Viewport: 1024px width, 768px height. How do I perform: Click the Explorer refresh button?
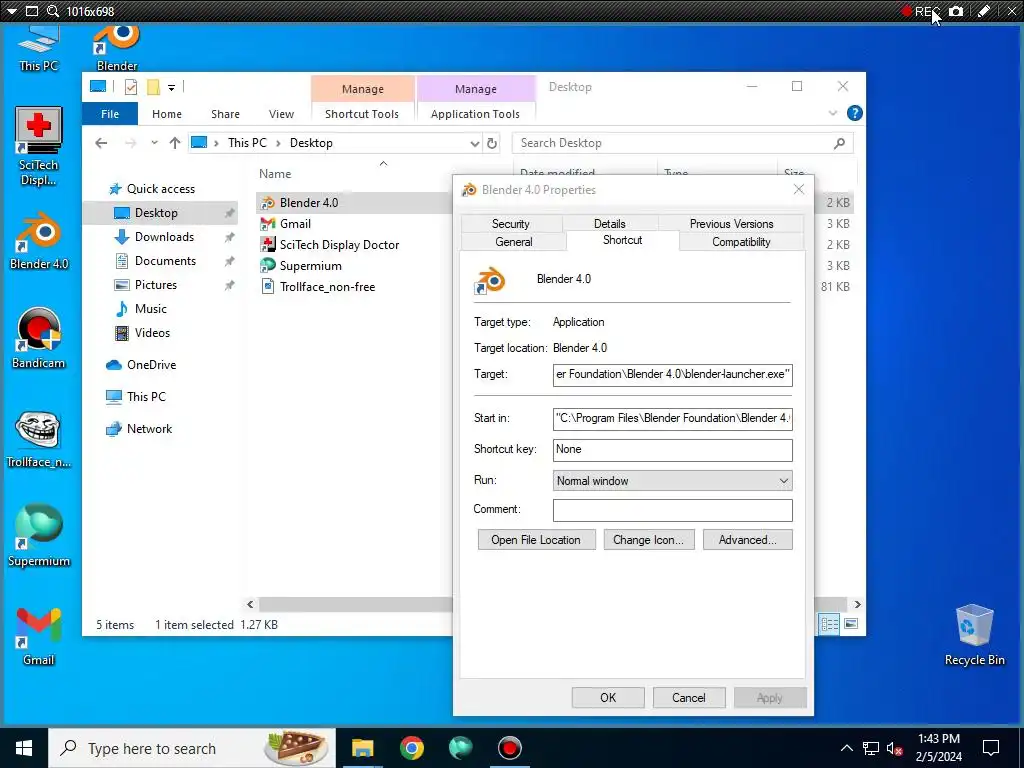492,143
